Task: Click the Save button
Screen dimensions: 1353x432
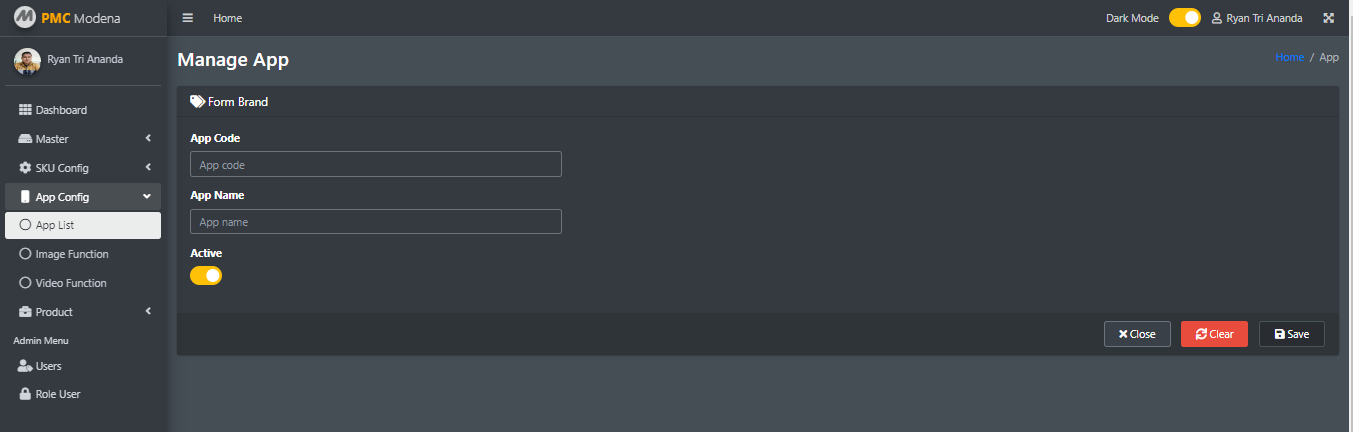Action: [1292, 334]
